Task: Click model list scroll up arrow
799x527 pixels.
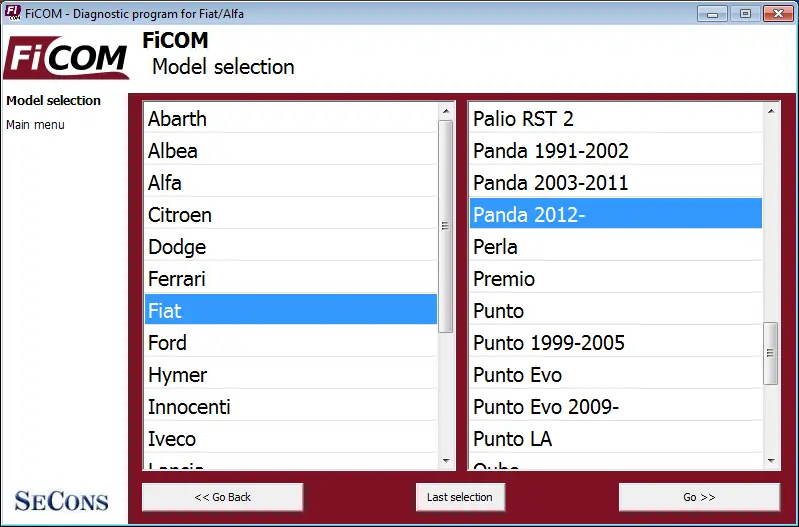Action: (x=771, y=111)
